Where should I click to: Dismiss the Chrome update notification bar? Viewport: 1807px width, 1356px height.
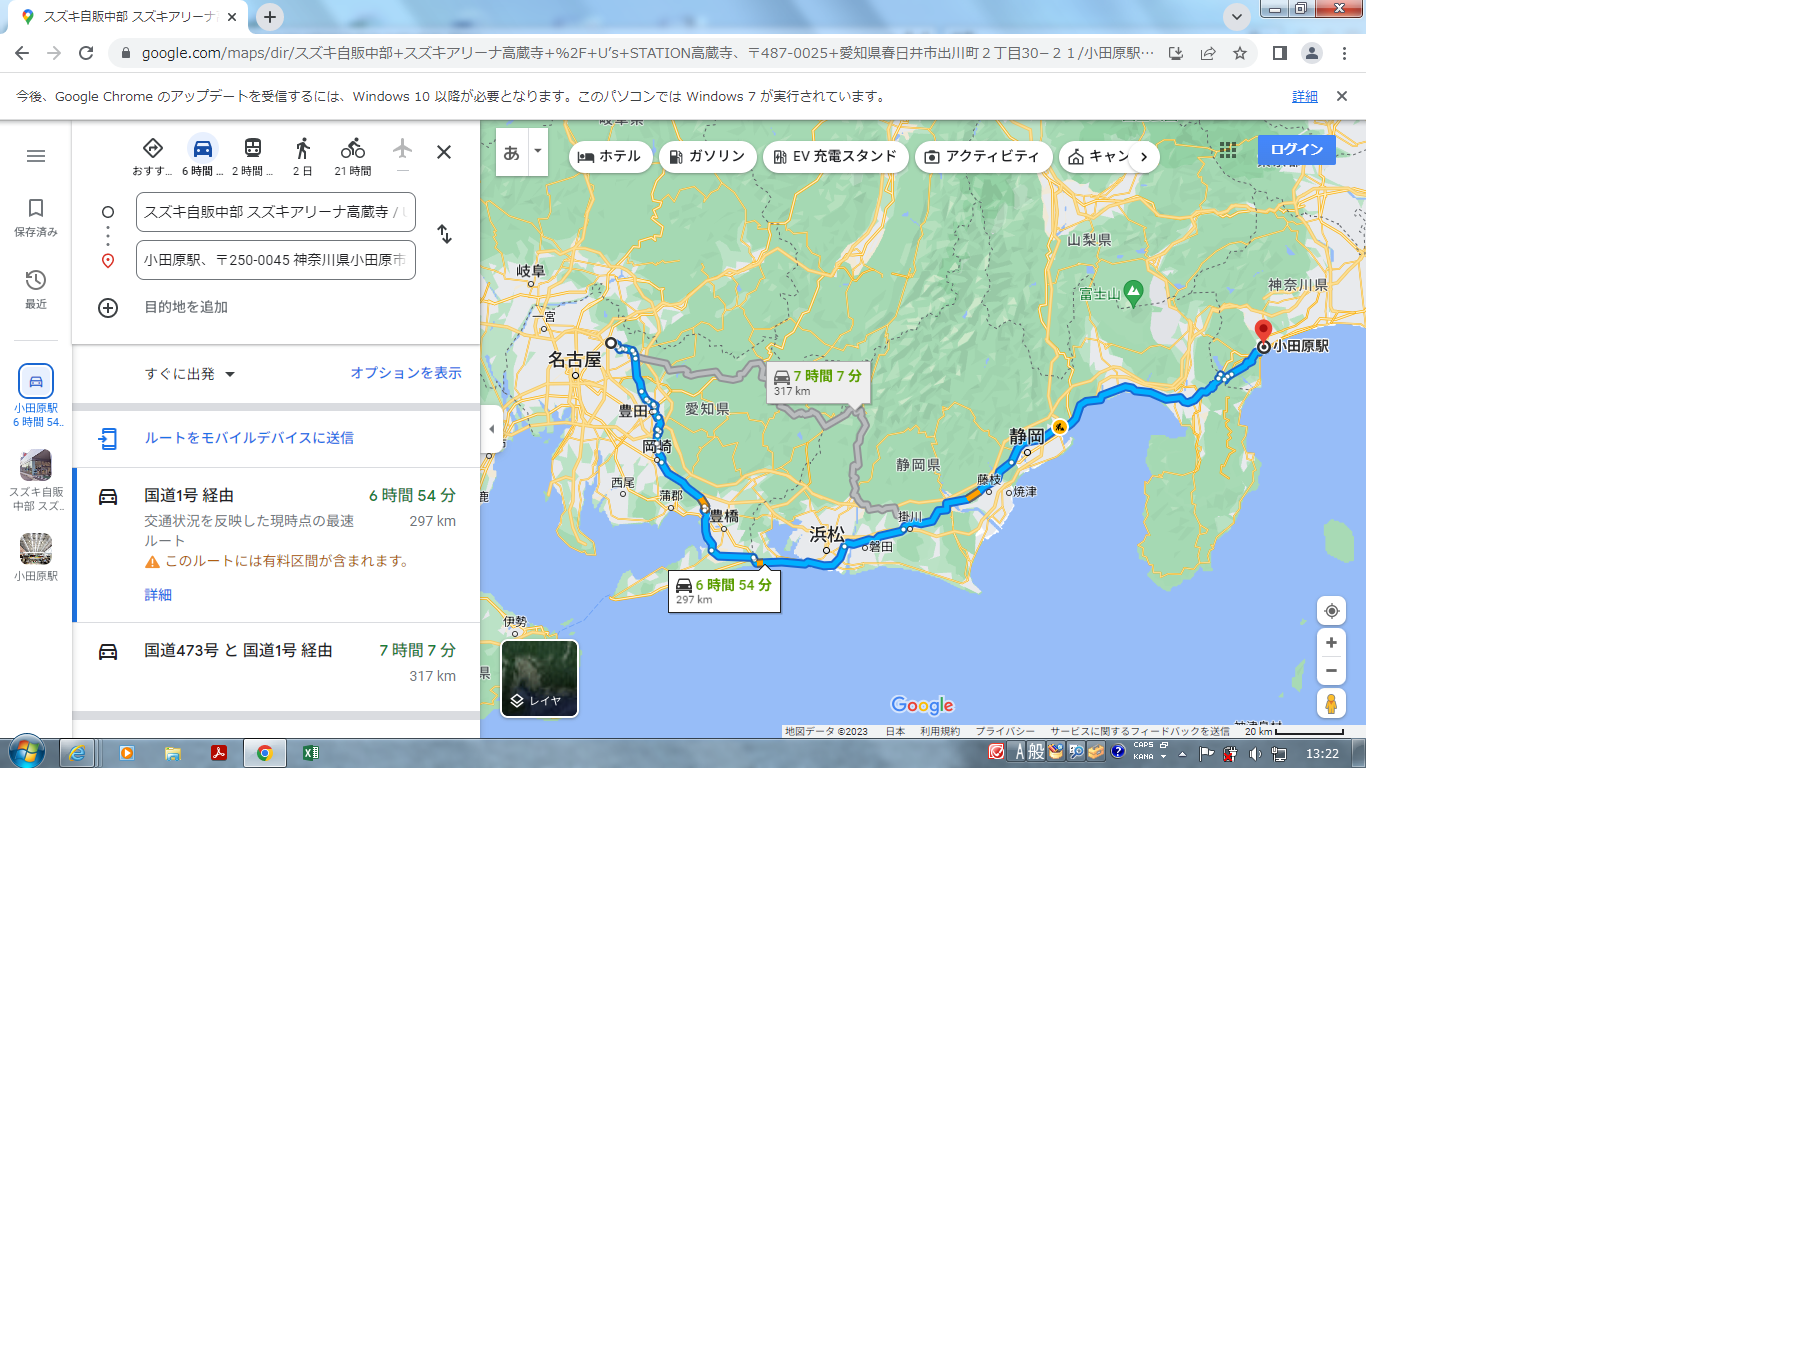[1342, 97]
